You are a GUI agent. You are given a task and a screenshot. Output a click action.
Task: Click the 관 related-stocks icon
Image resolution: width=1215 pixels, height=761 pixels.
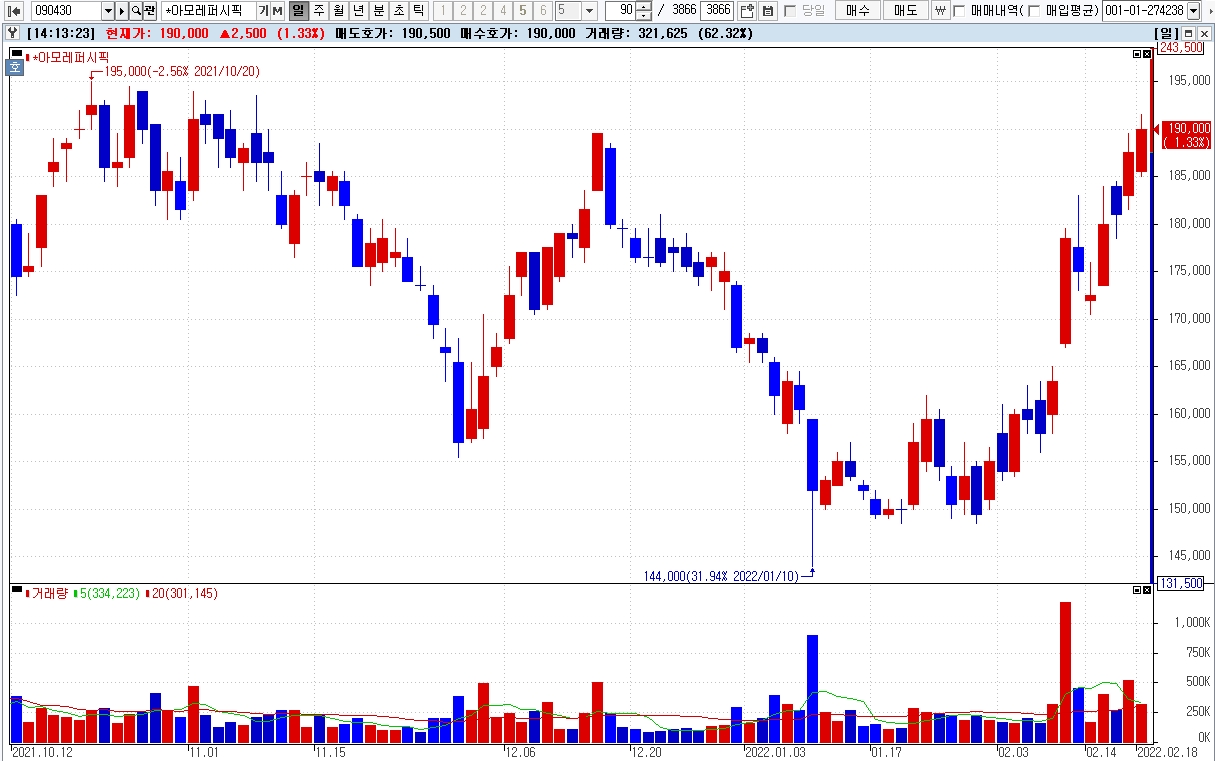point(150,11)
